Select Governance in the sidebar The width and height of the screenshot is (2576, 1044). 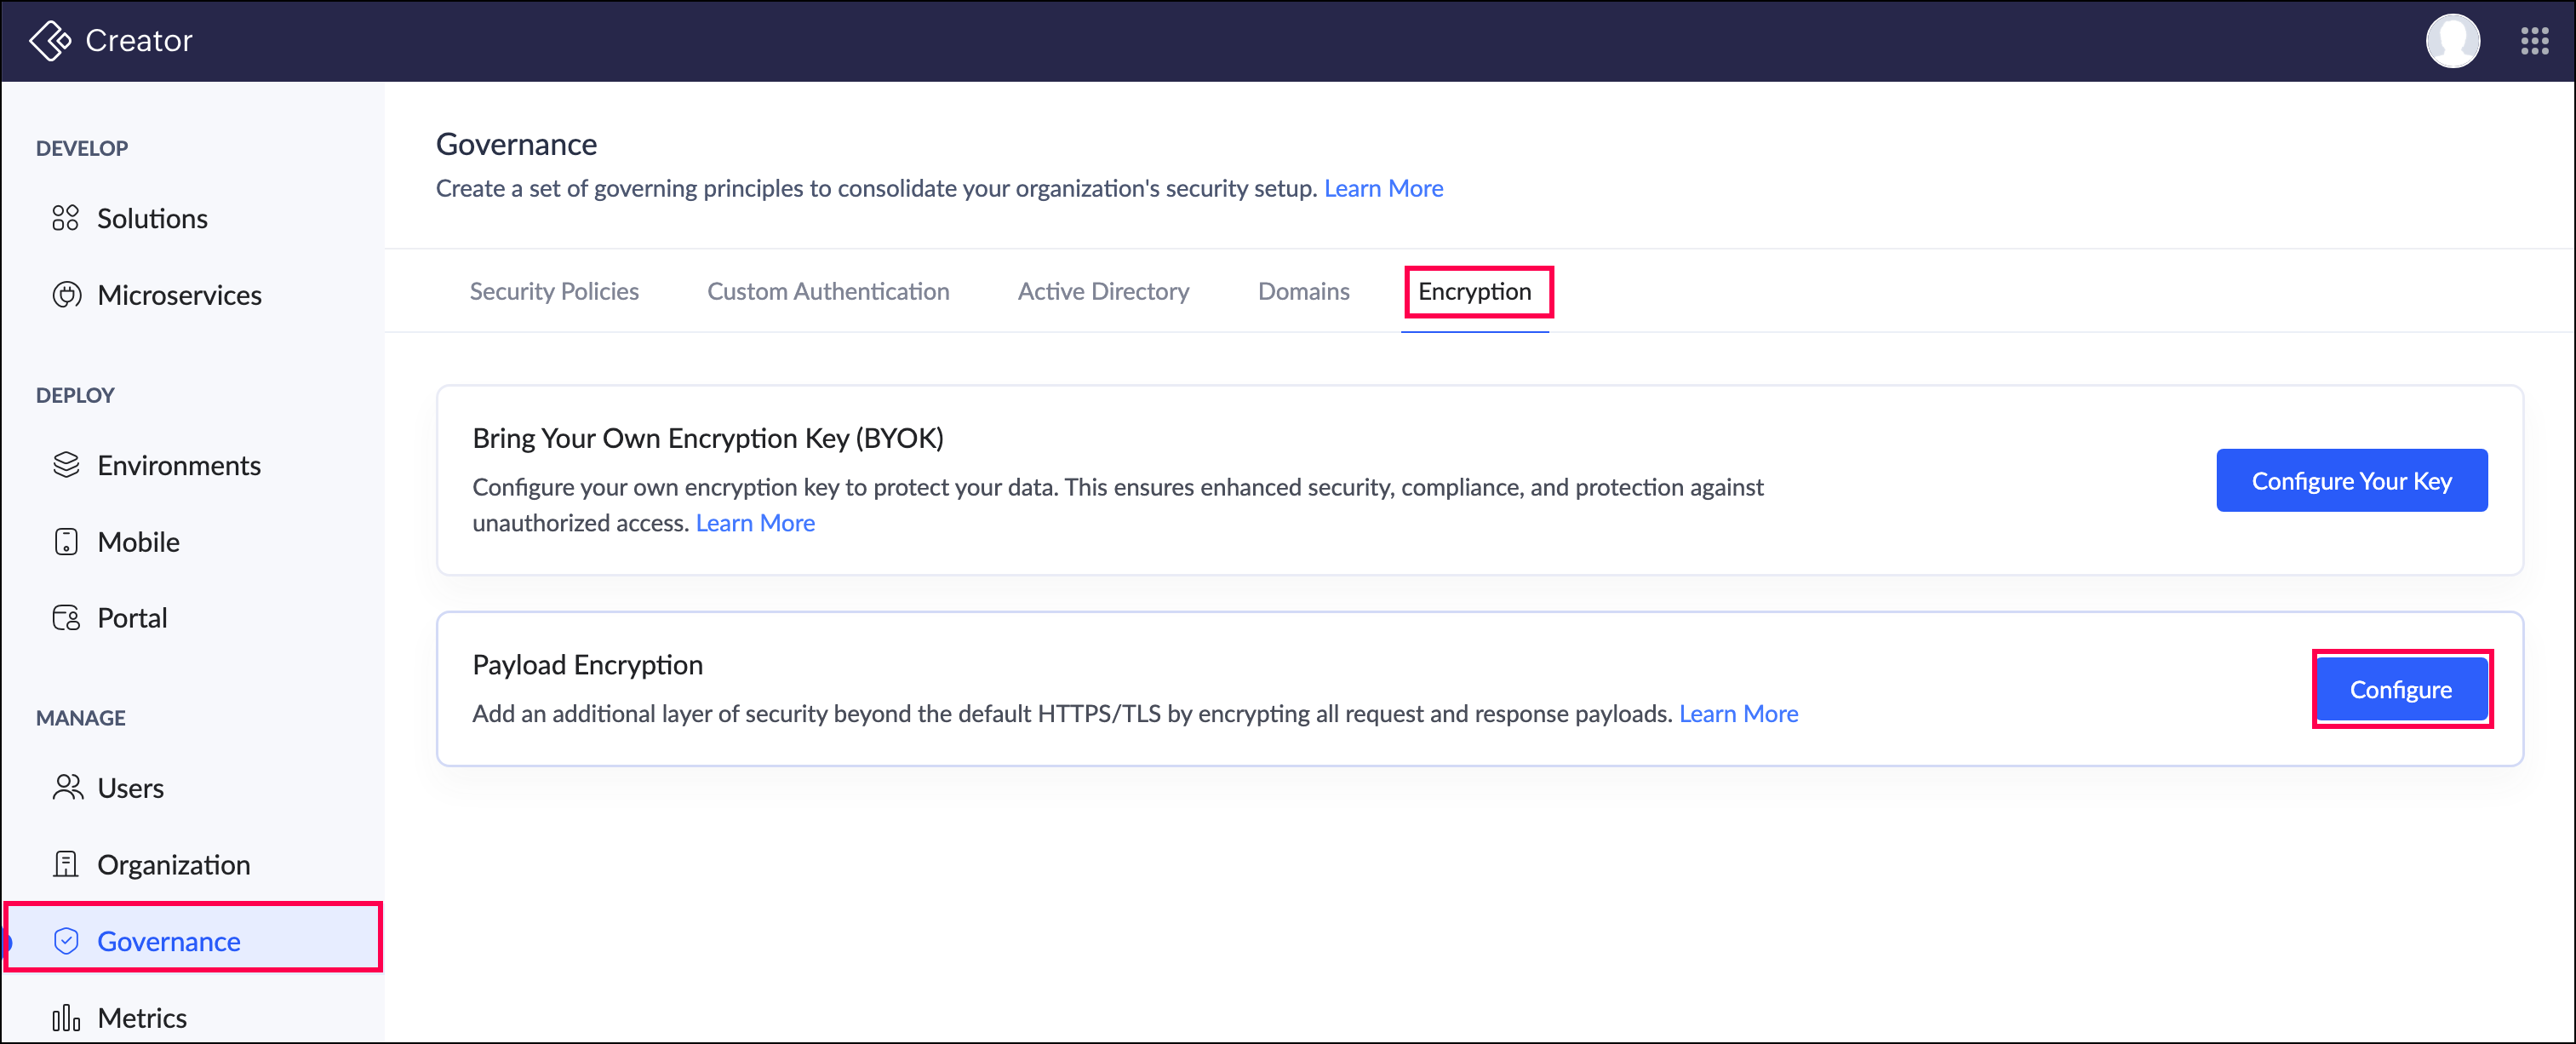pyautogui.click(x=169, y=941)
